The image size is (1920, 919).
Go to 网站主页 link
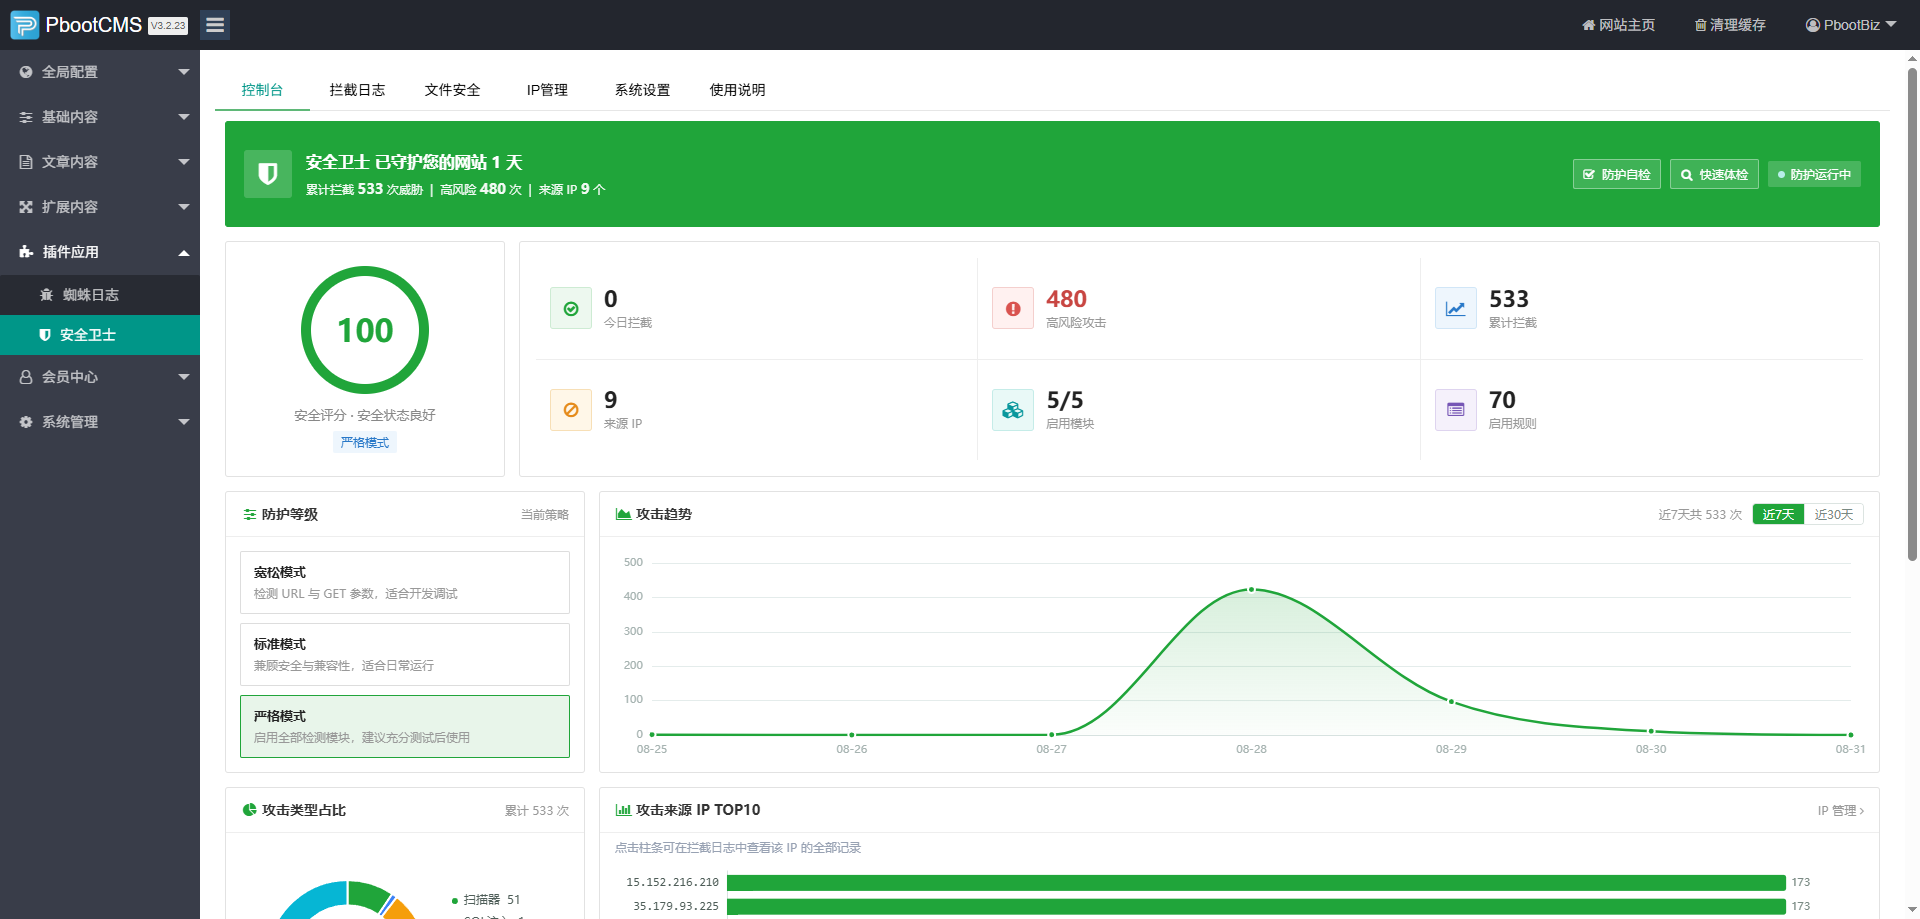coord(1619,25)
